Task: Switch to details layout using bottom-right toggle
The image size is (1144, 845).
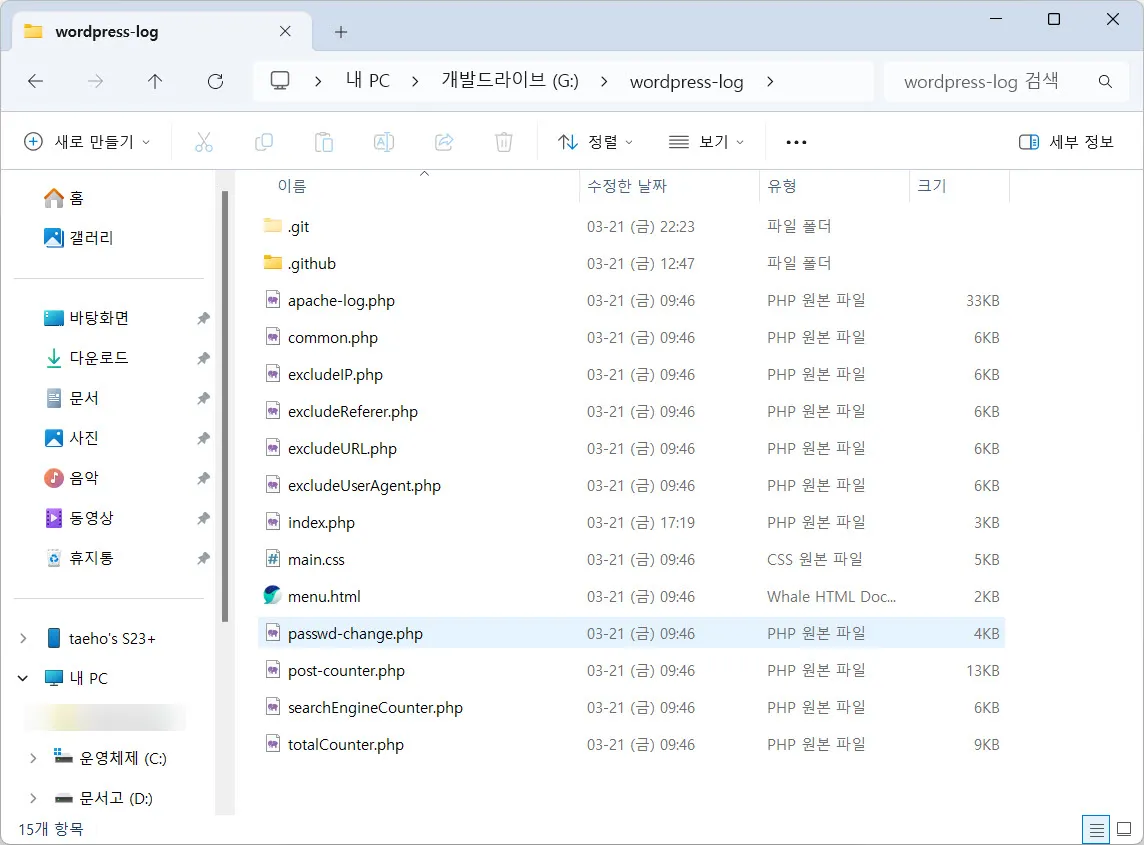Action: 1096,829
